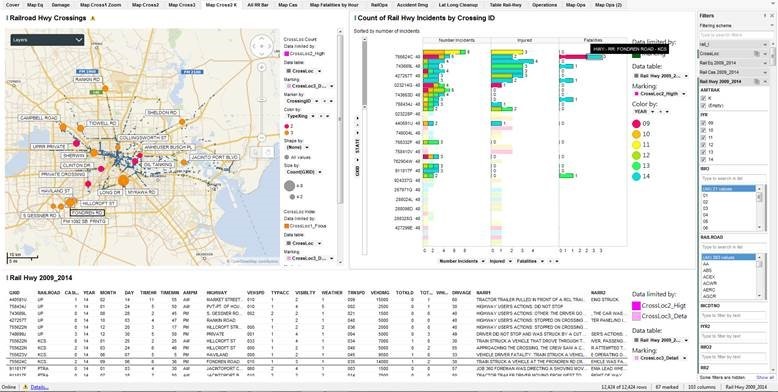Click the map zoom slider handle

click(x=262, y=100)
